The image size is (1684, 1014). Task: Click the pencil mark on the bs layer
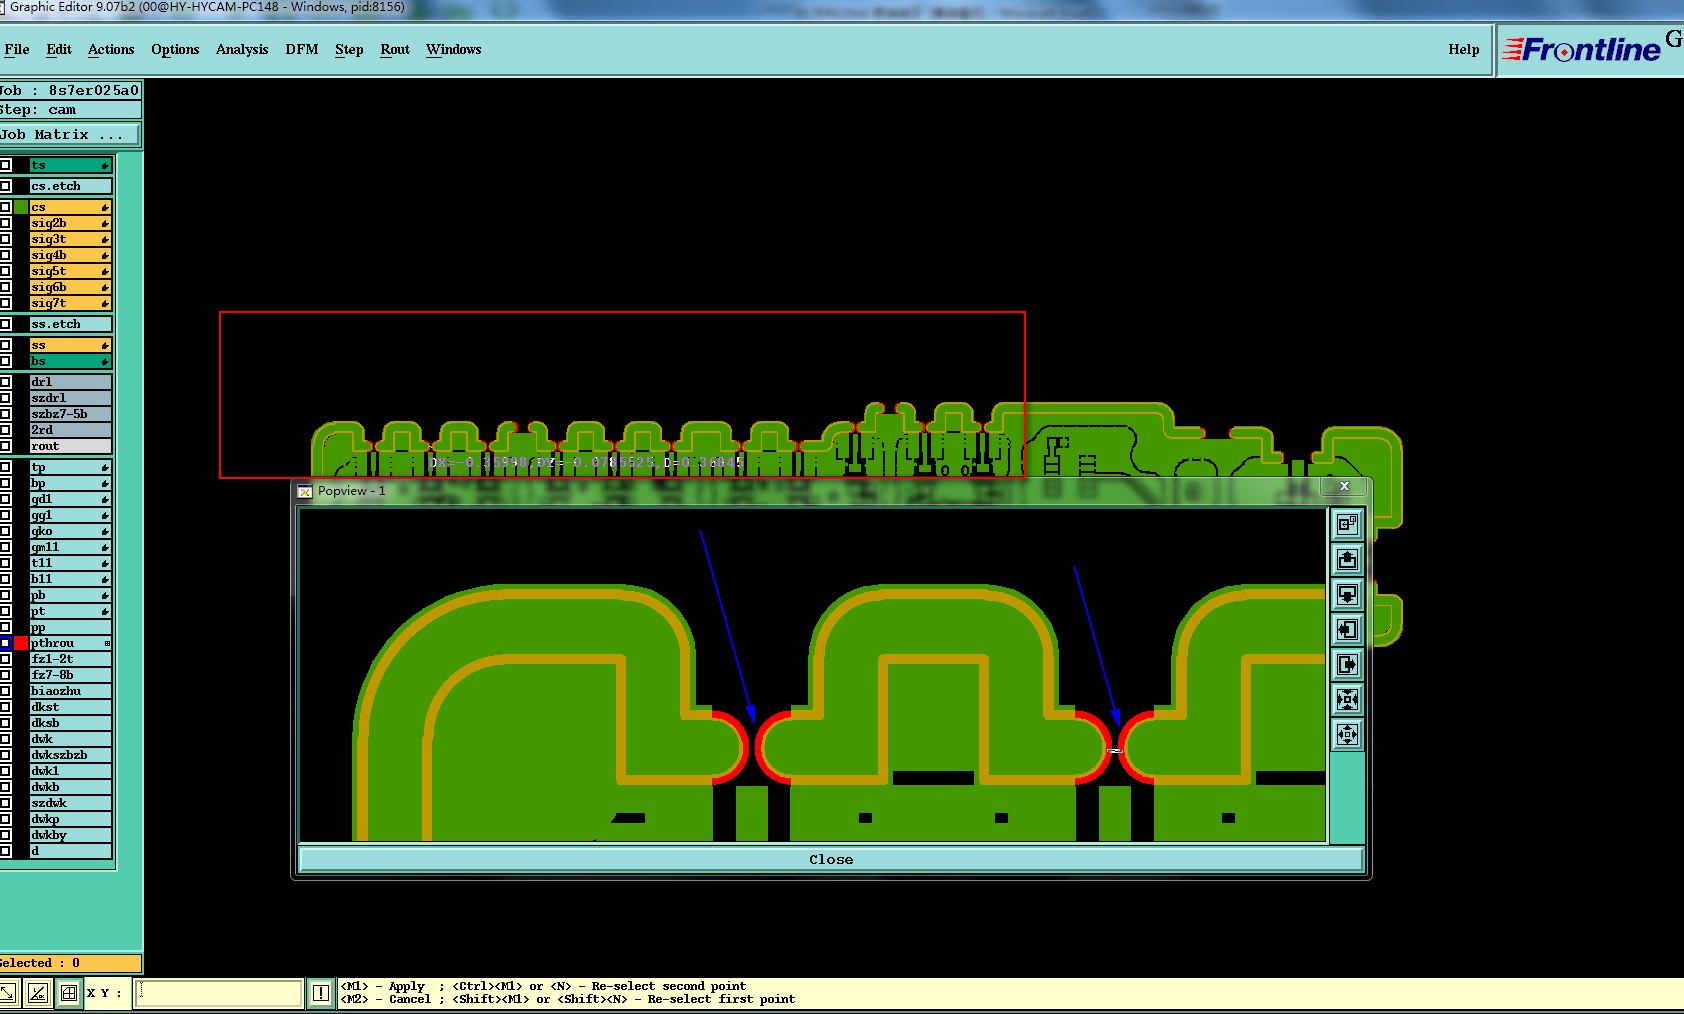pyautogui.click(x=105, y=362)
